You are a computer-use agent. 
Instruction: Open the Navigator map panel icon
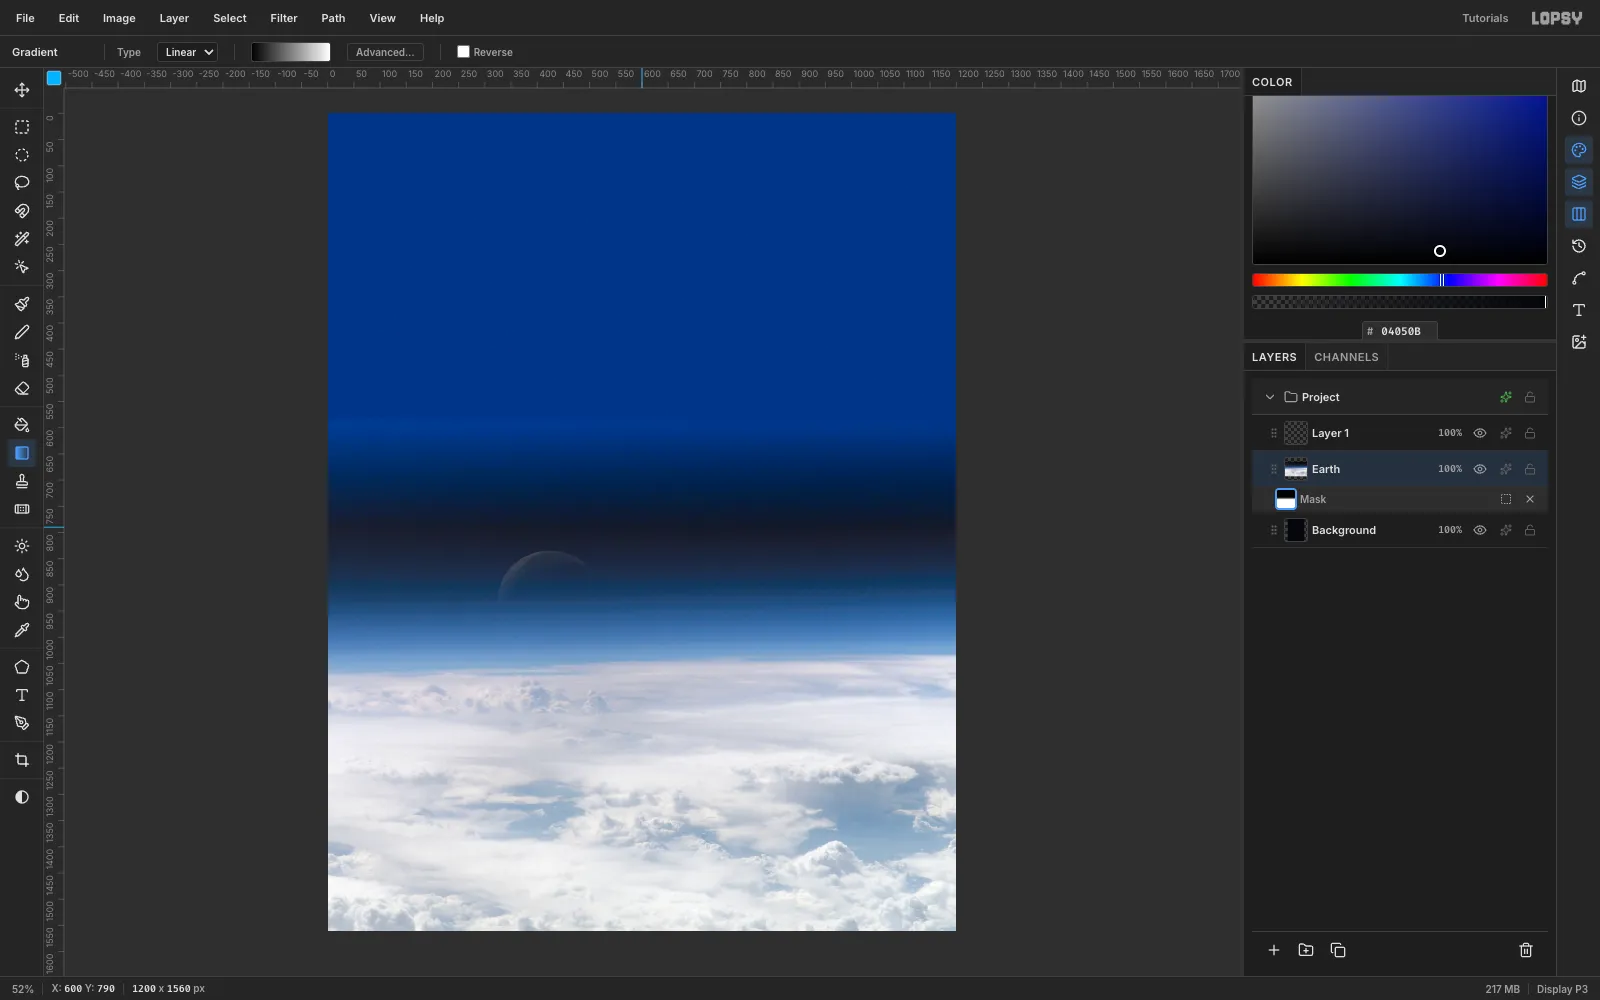click(1579, 86)
